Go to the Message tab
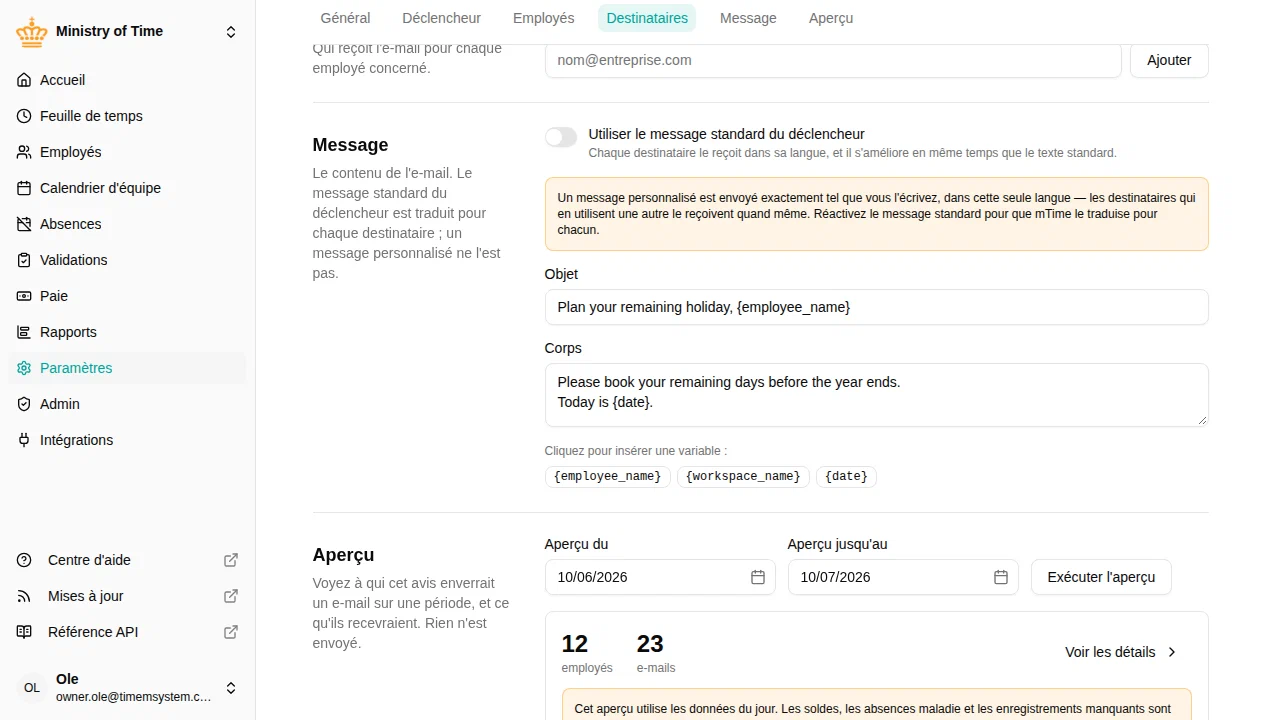The image size is (1280, 720). [x=748, y=18]
